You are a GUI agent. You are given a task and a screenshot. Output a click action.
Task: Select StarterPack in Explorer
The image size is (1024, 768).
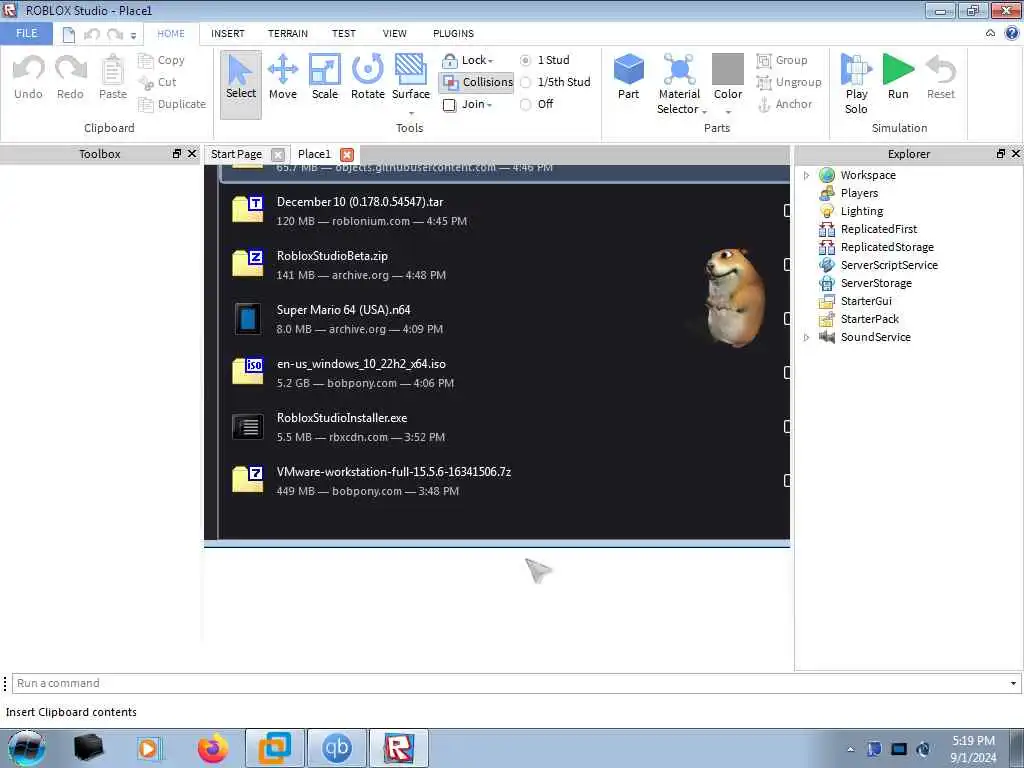(x=869, y=319)
